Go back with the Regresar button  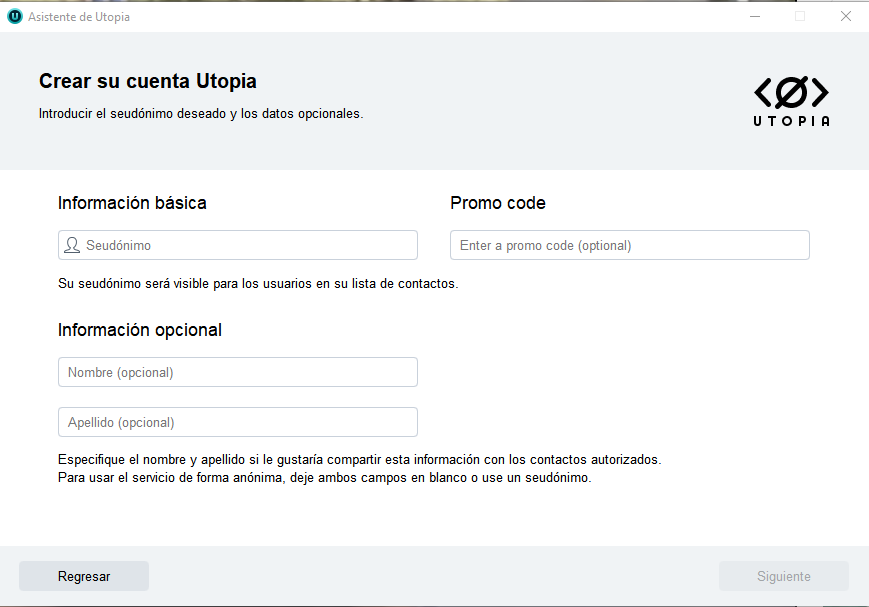pos(84,576)
